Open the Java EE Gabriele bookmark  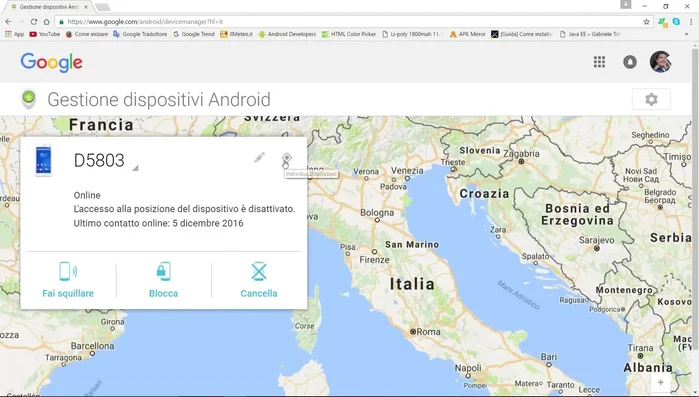[590, 34]
